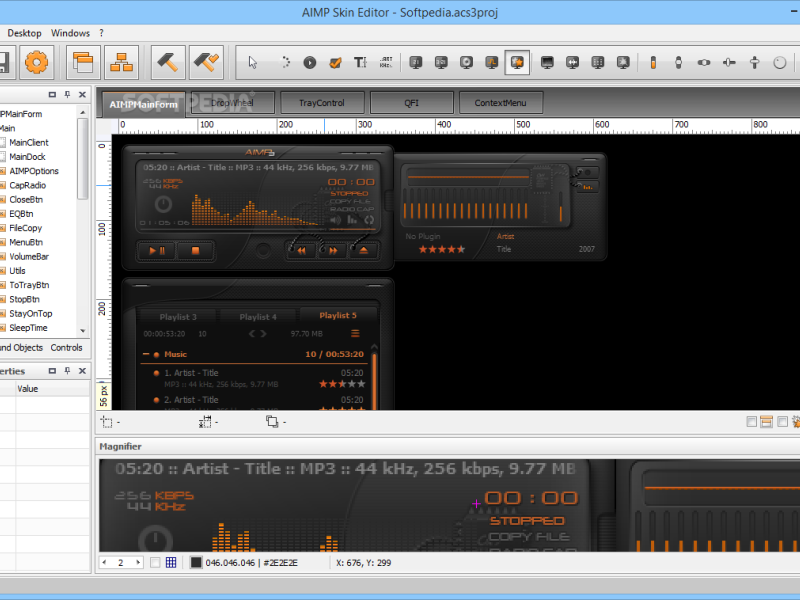Screen dimensions: 800x600
Task: Switch to the AIMPMainForm tab
Action: pyautogui.click(x=144, y=104)
